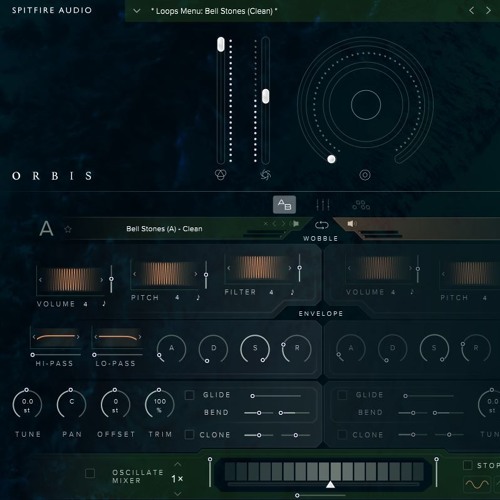Click next shape arrow on LO-PASS display

click(140, 337)
